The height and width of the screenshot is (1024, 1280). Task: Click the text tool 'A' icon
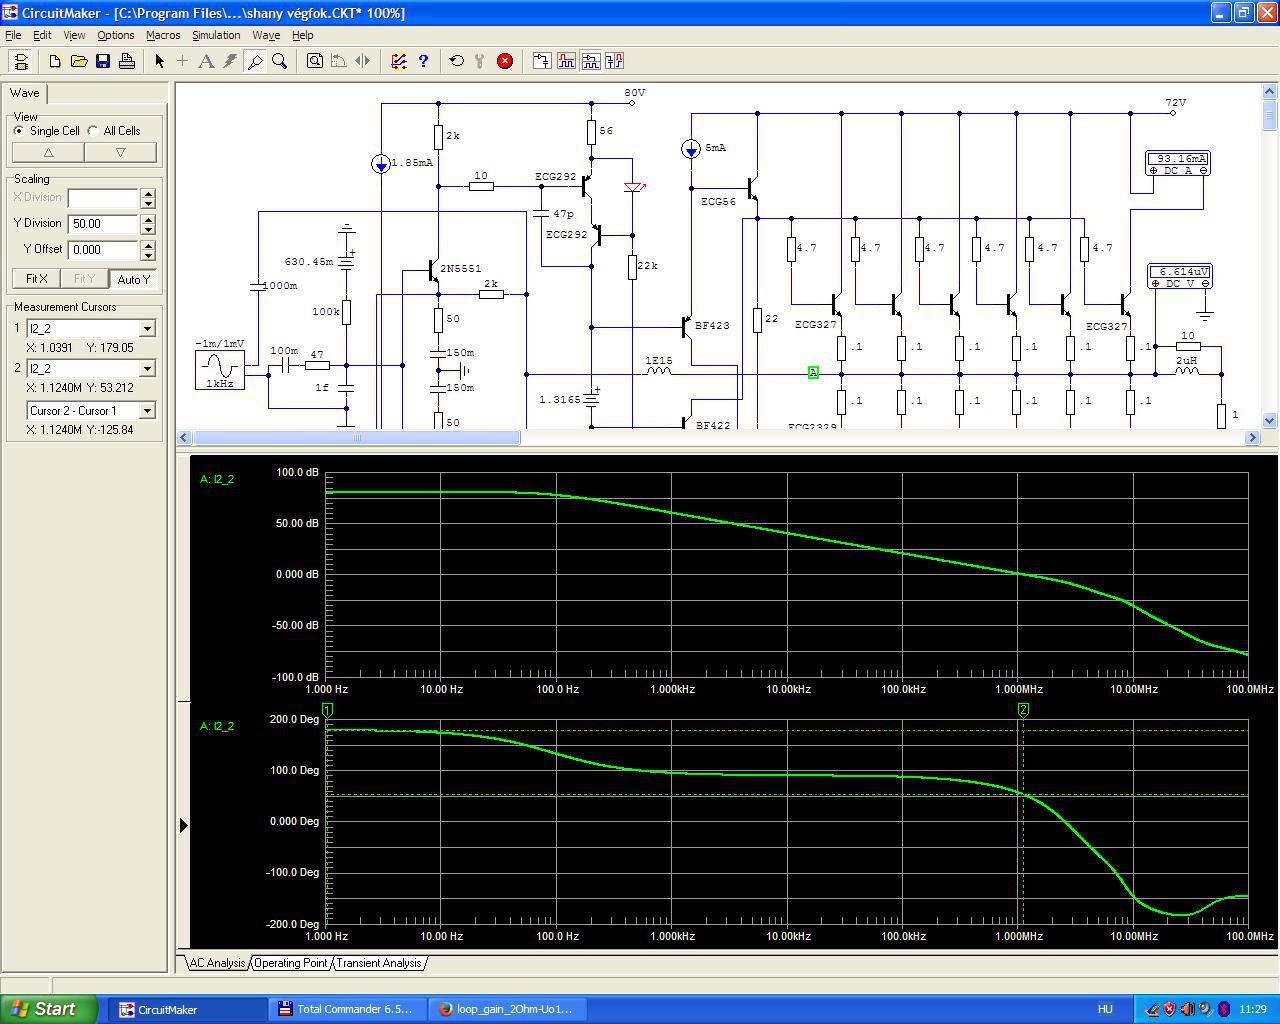[x=206, y=61]
